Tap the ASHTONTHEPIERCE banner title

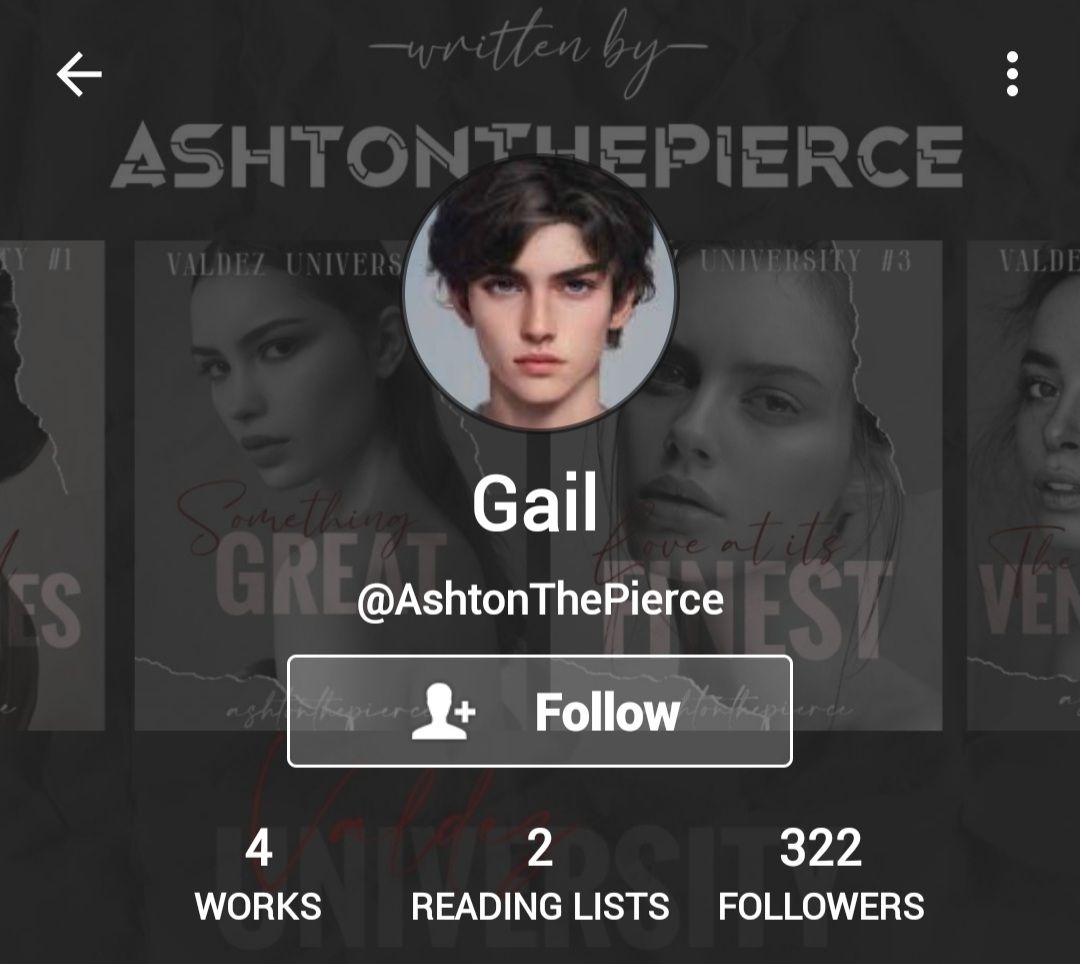[537, 156]
